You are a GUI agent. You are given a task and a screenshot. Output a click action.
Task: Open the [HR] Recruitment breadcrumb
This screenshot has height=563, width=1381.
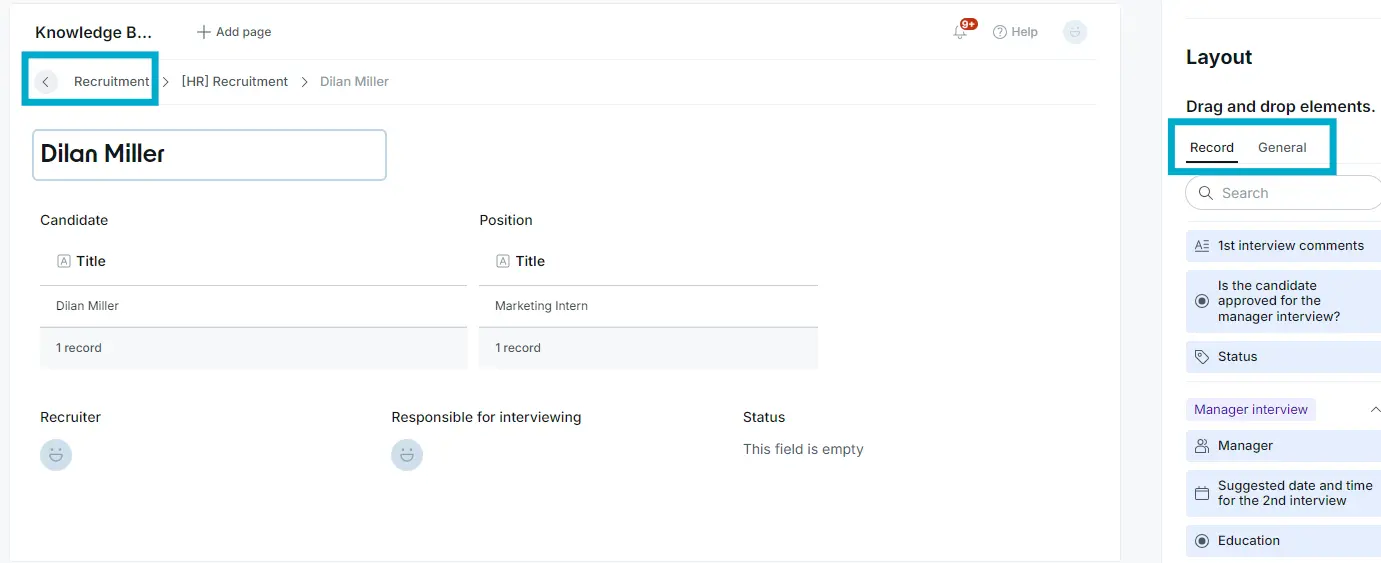coord(234,82)
